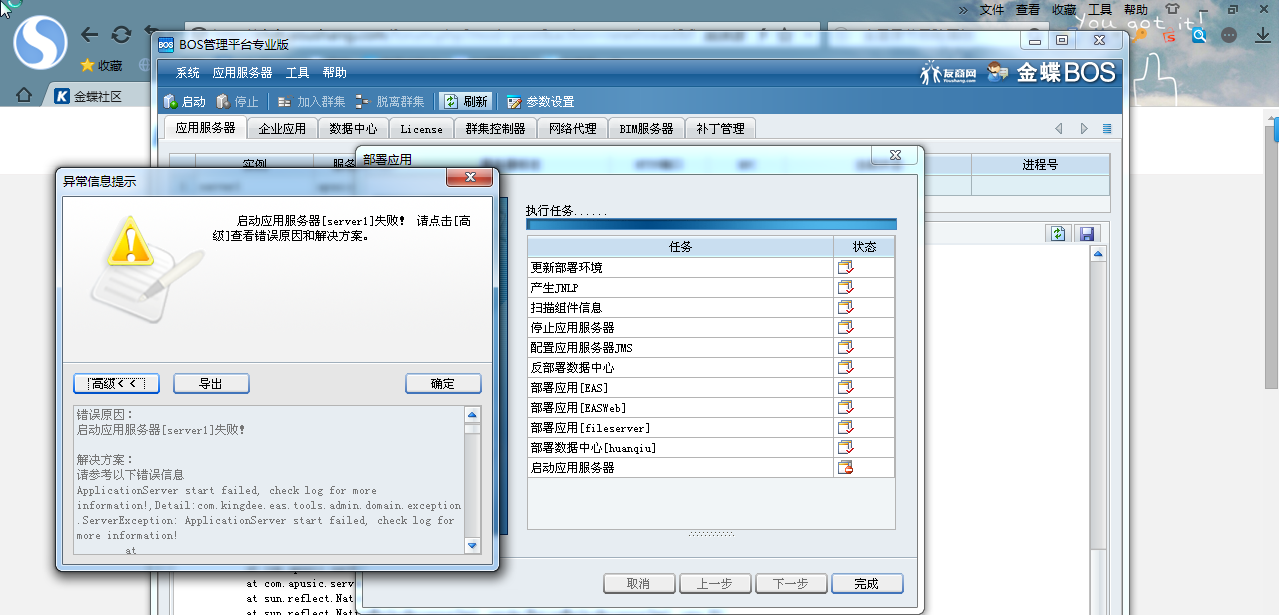Click the blue search magnifier browser extension
1279x615 pixels.
click(1199, 35)
